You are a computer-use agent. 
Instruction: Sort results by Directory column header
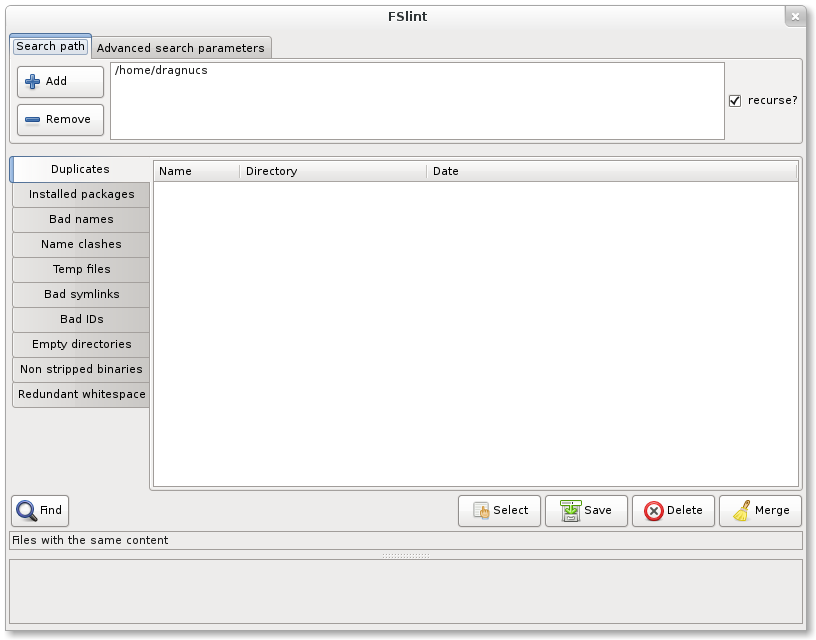point(333,171)
